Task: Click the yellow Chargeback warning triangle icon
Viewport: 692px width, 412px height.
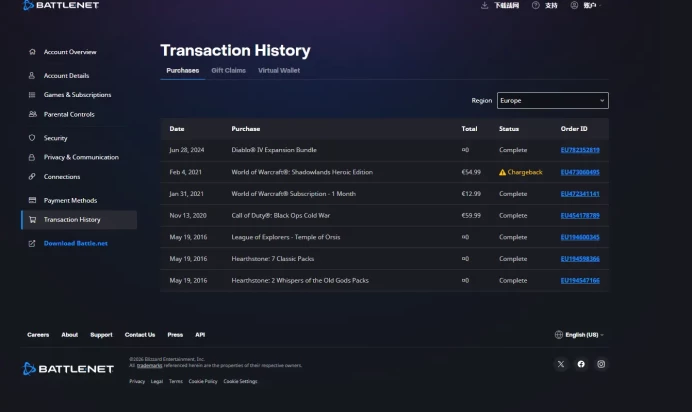Action: point(502,172)
